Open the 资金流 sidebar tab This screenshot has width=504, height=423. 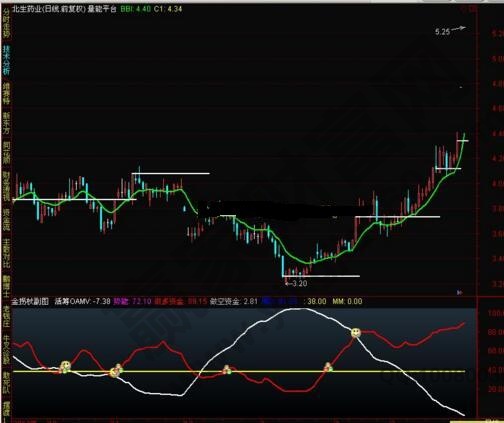coord(6,220)
